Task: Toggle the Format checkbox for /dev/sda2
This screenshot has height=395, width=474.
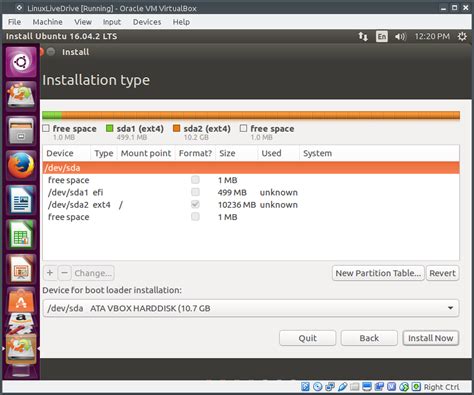Action: point(195,204)
